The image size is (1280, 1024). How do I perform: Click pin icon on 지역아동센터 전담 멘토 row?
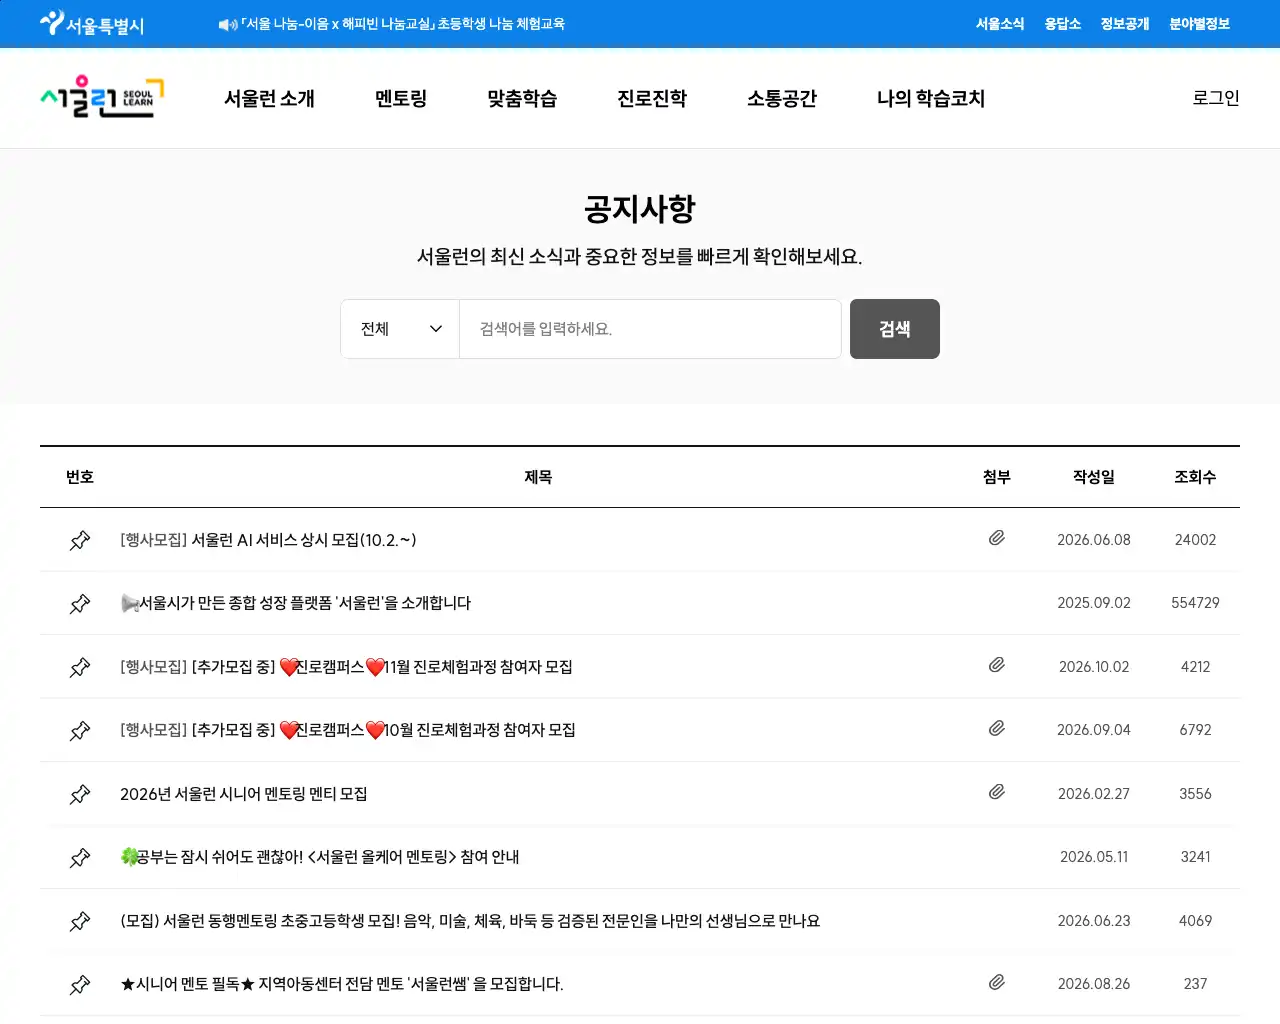click(80, 985)
